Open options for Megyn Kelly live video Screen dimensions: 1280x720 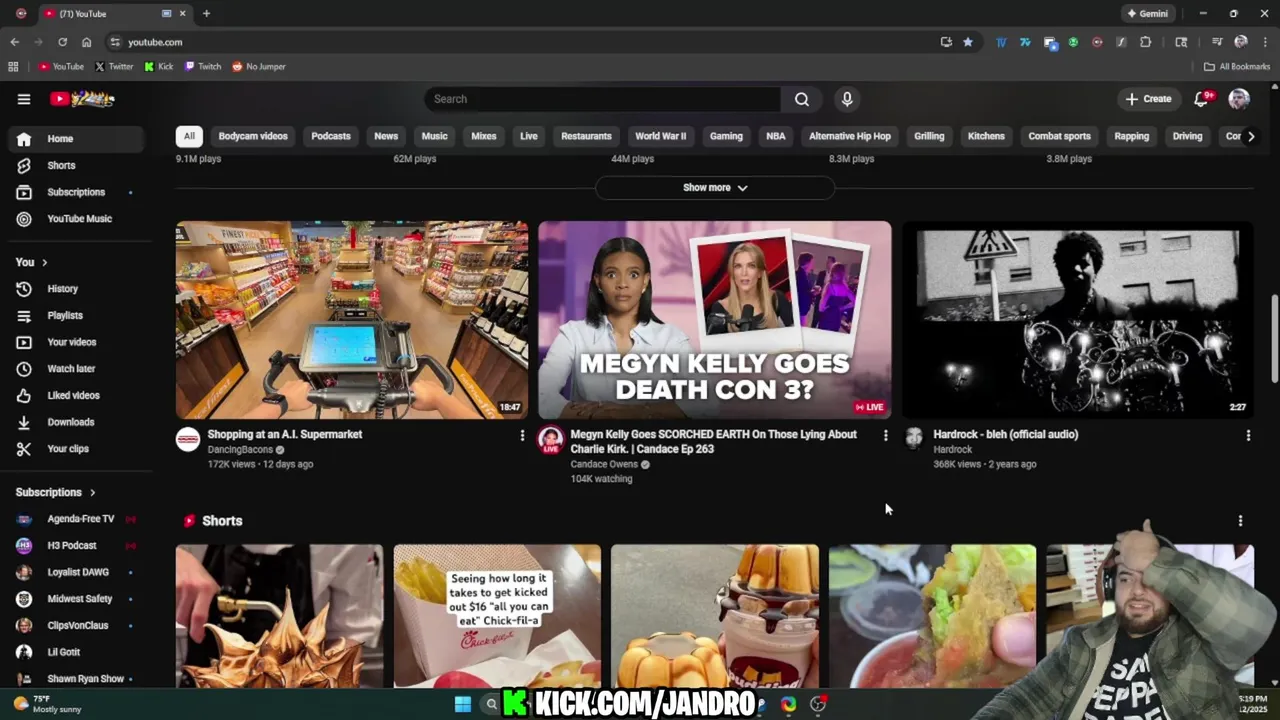(885, 435)
